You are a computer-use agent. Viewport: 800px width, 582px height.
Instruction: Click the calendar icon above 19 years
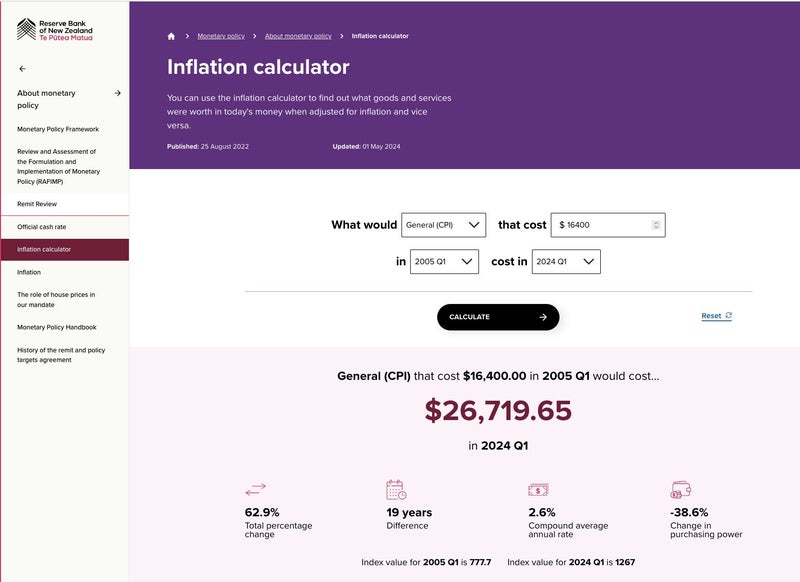click(x=396, y=490)
